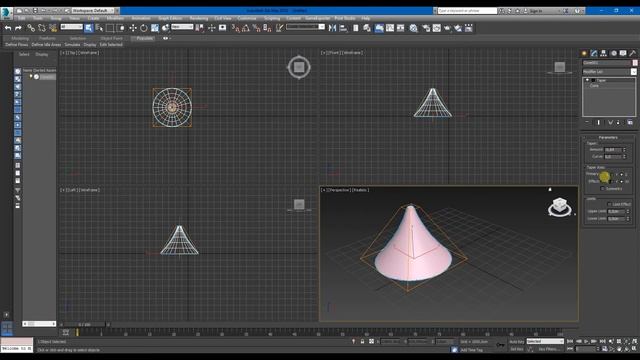
Task: Toggle the Angle Snap icon
Action: 246,28
